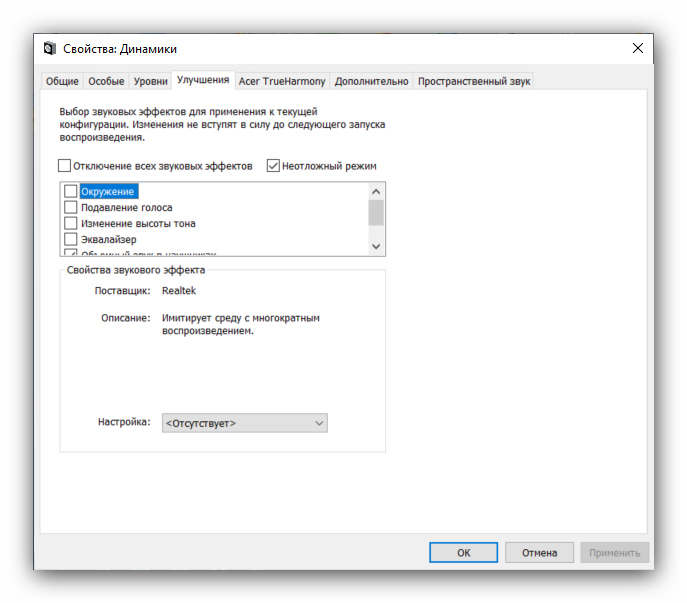Click the effects list scrollbar thumb
The width and height of the screenshot is (687, 603).
point(376,213)
